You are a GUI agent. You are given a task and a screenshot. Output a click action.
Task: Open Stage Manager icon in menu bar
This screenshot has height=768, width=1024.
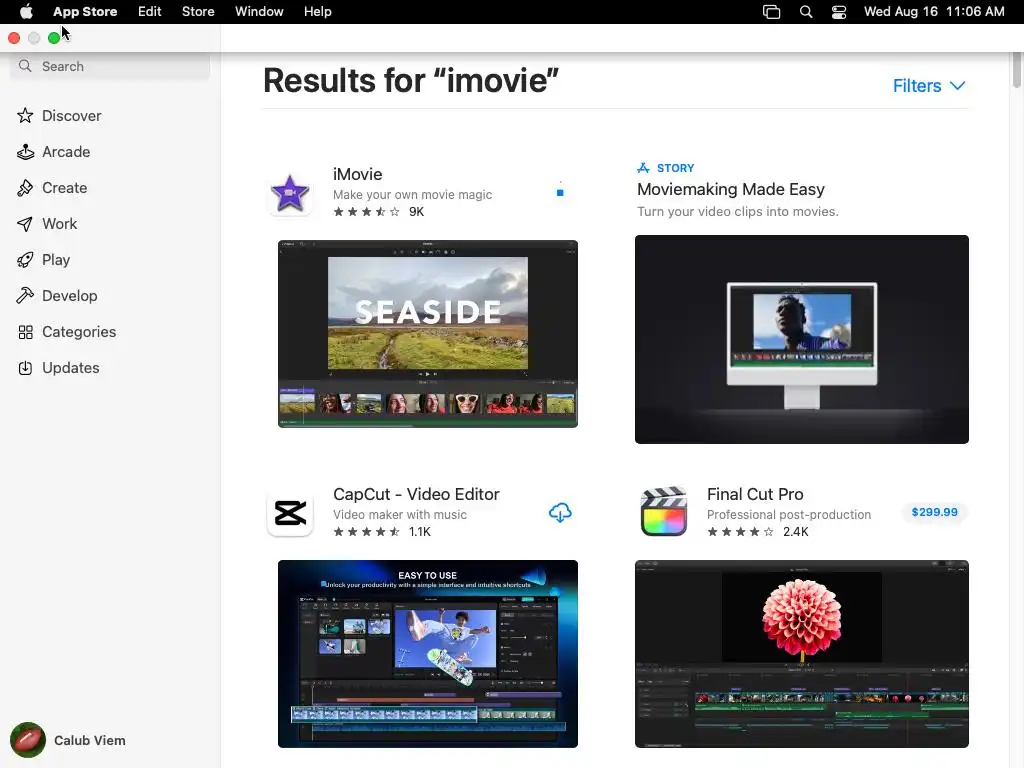pyautogui.click(x=771, y=12)
